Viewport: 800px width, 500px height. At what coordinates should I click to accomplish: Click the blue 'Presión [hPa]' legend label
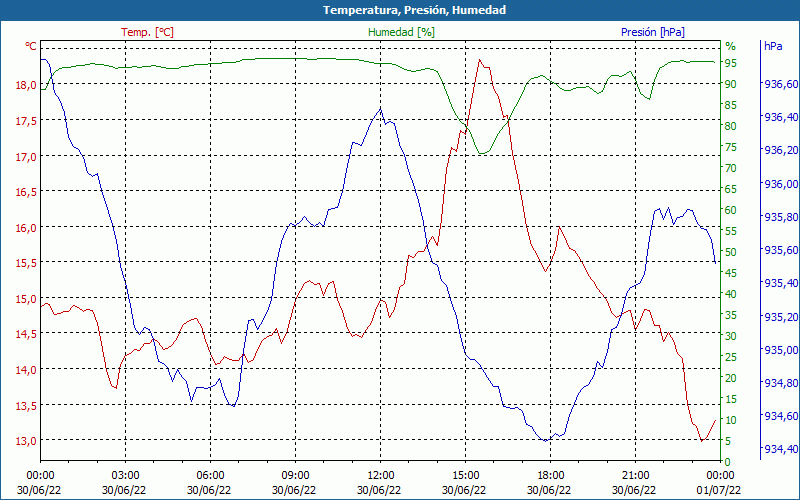click(x=653, y=32)
